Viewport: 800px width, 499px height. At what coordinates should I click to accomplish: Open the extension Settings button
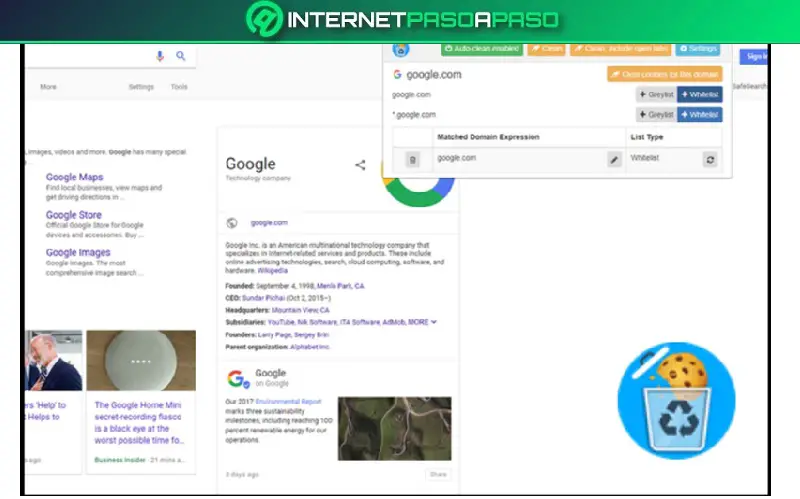tap(698, 49)
